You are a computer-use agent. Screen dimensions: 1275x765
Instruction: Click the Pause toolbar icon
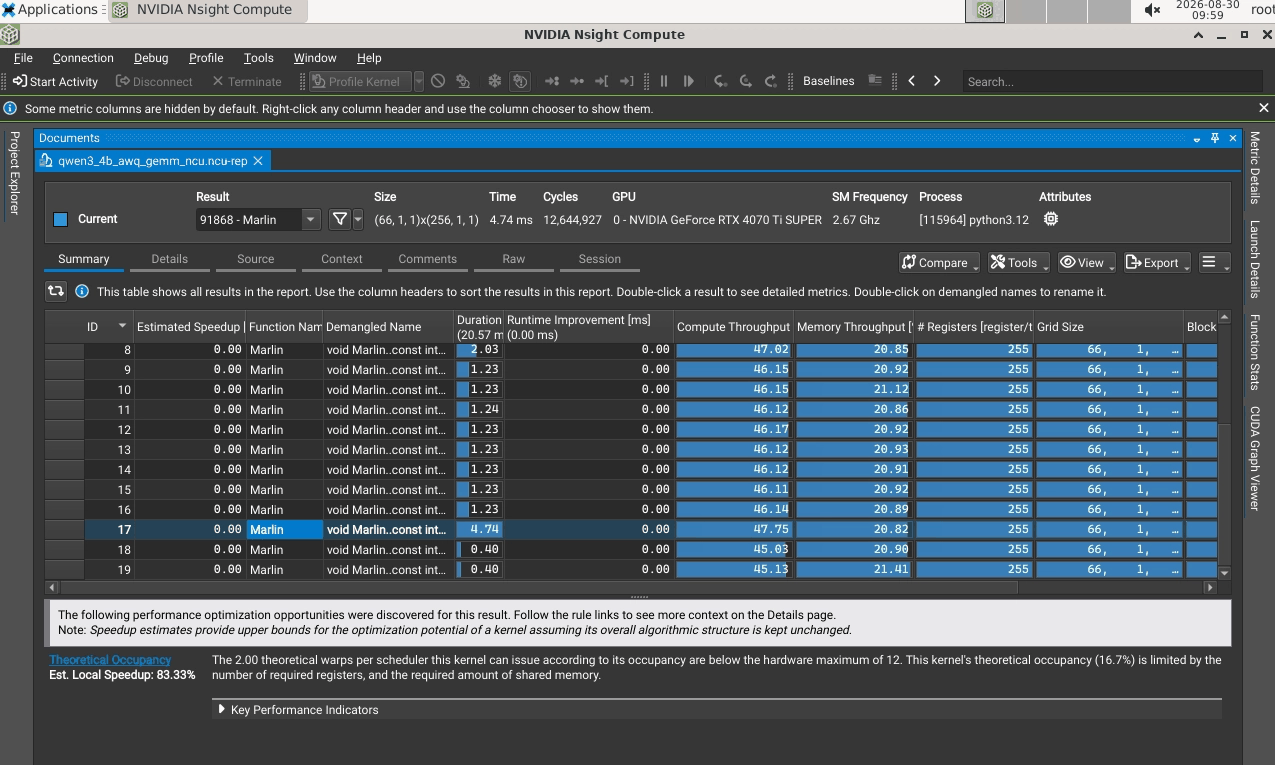(x=663, y=81)
